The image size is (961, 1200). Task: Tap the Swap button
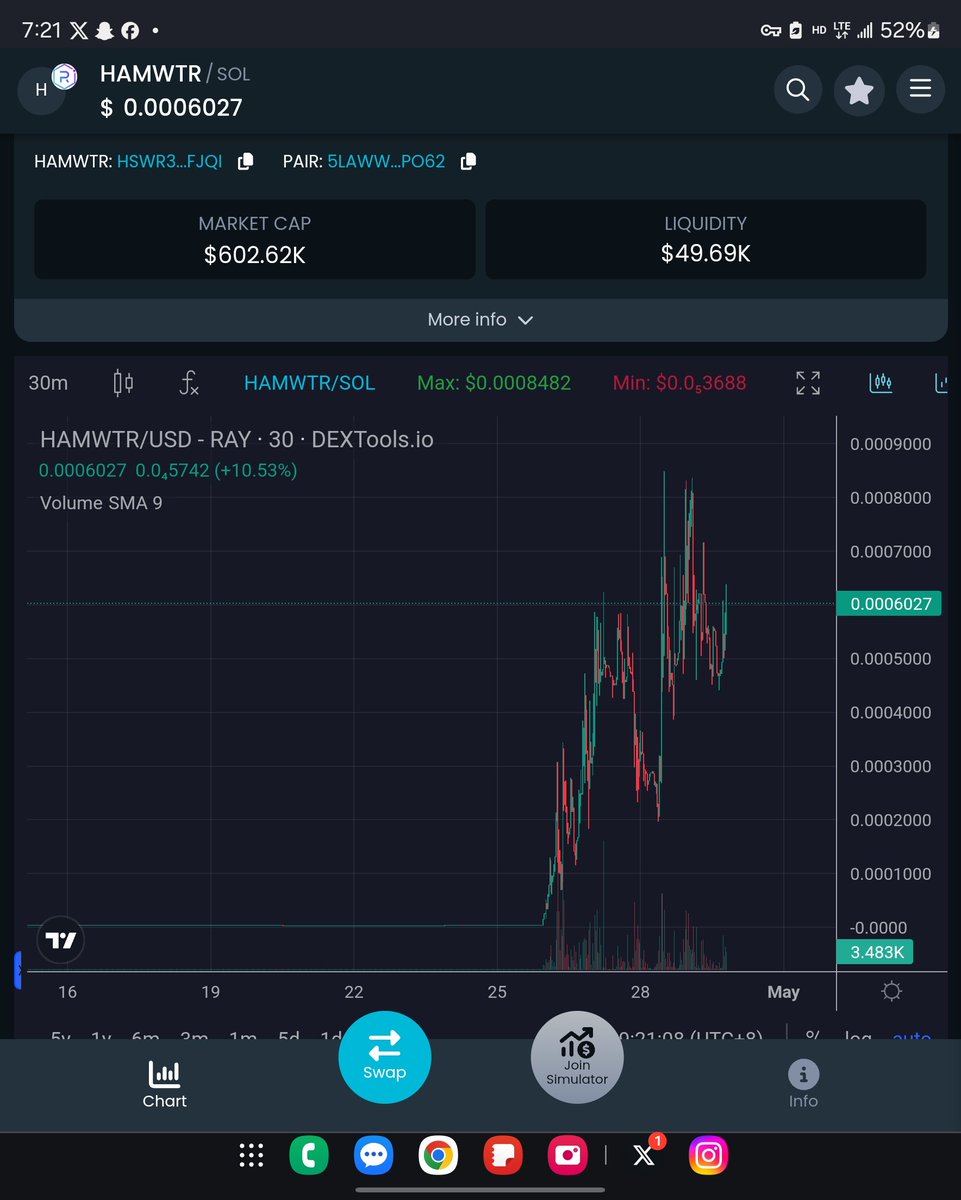pos(385,1057)
